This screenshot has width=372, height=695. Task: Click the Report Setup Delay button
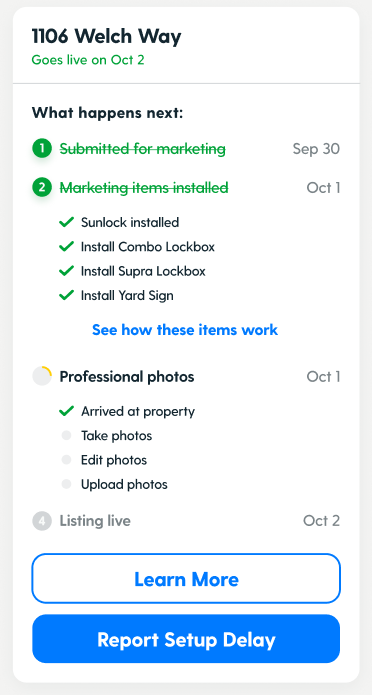tap(186, 639)
